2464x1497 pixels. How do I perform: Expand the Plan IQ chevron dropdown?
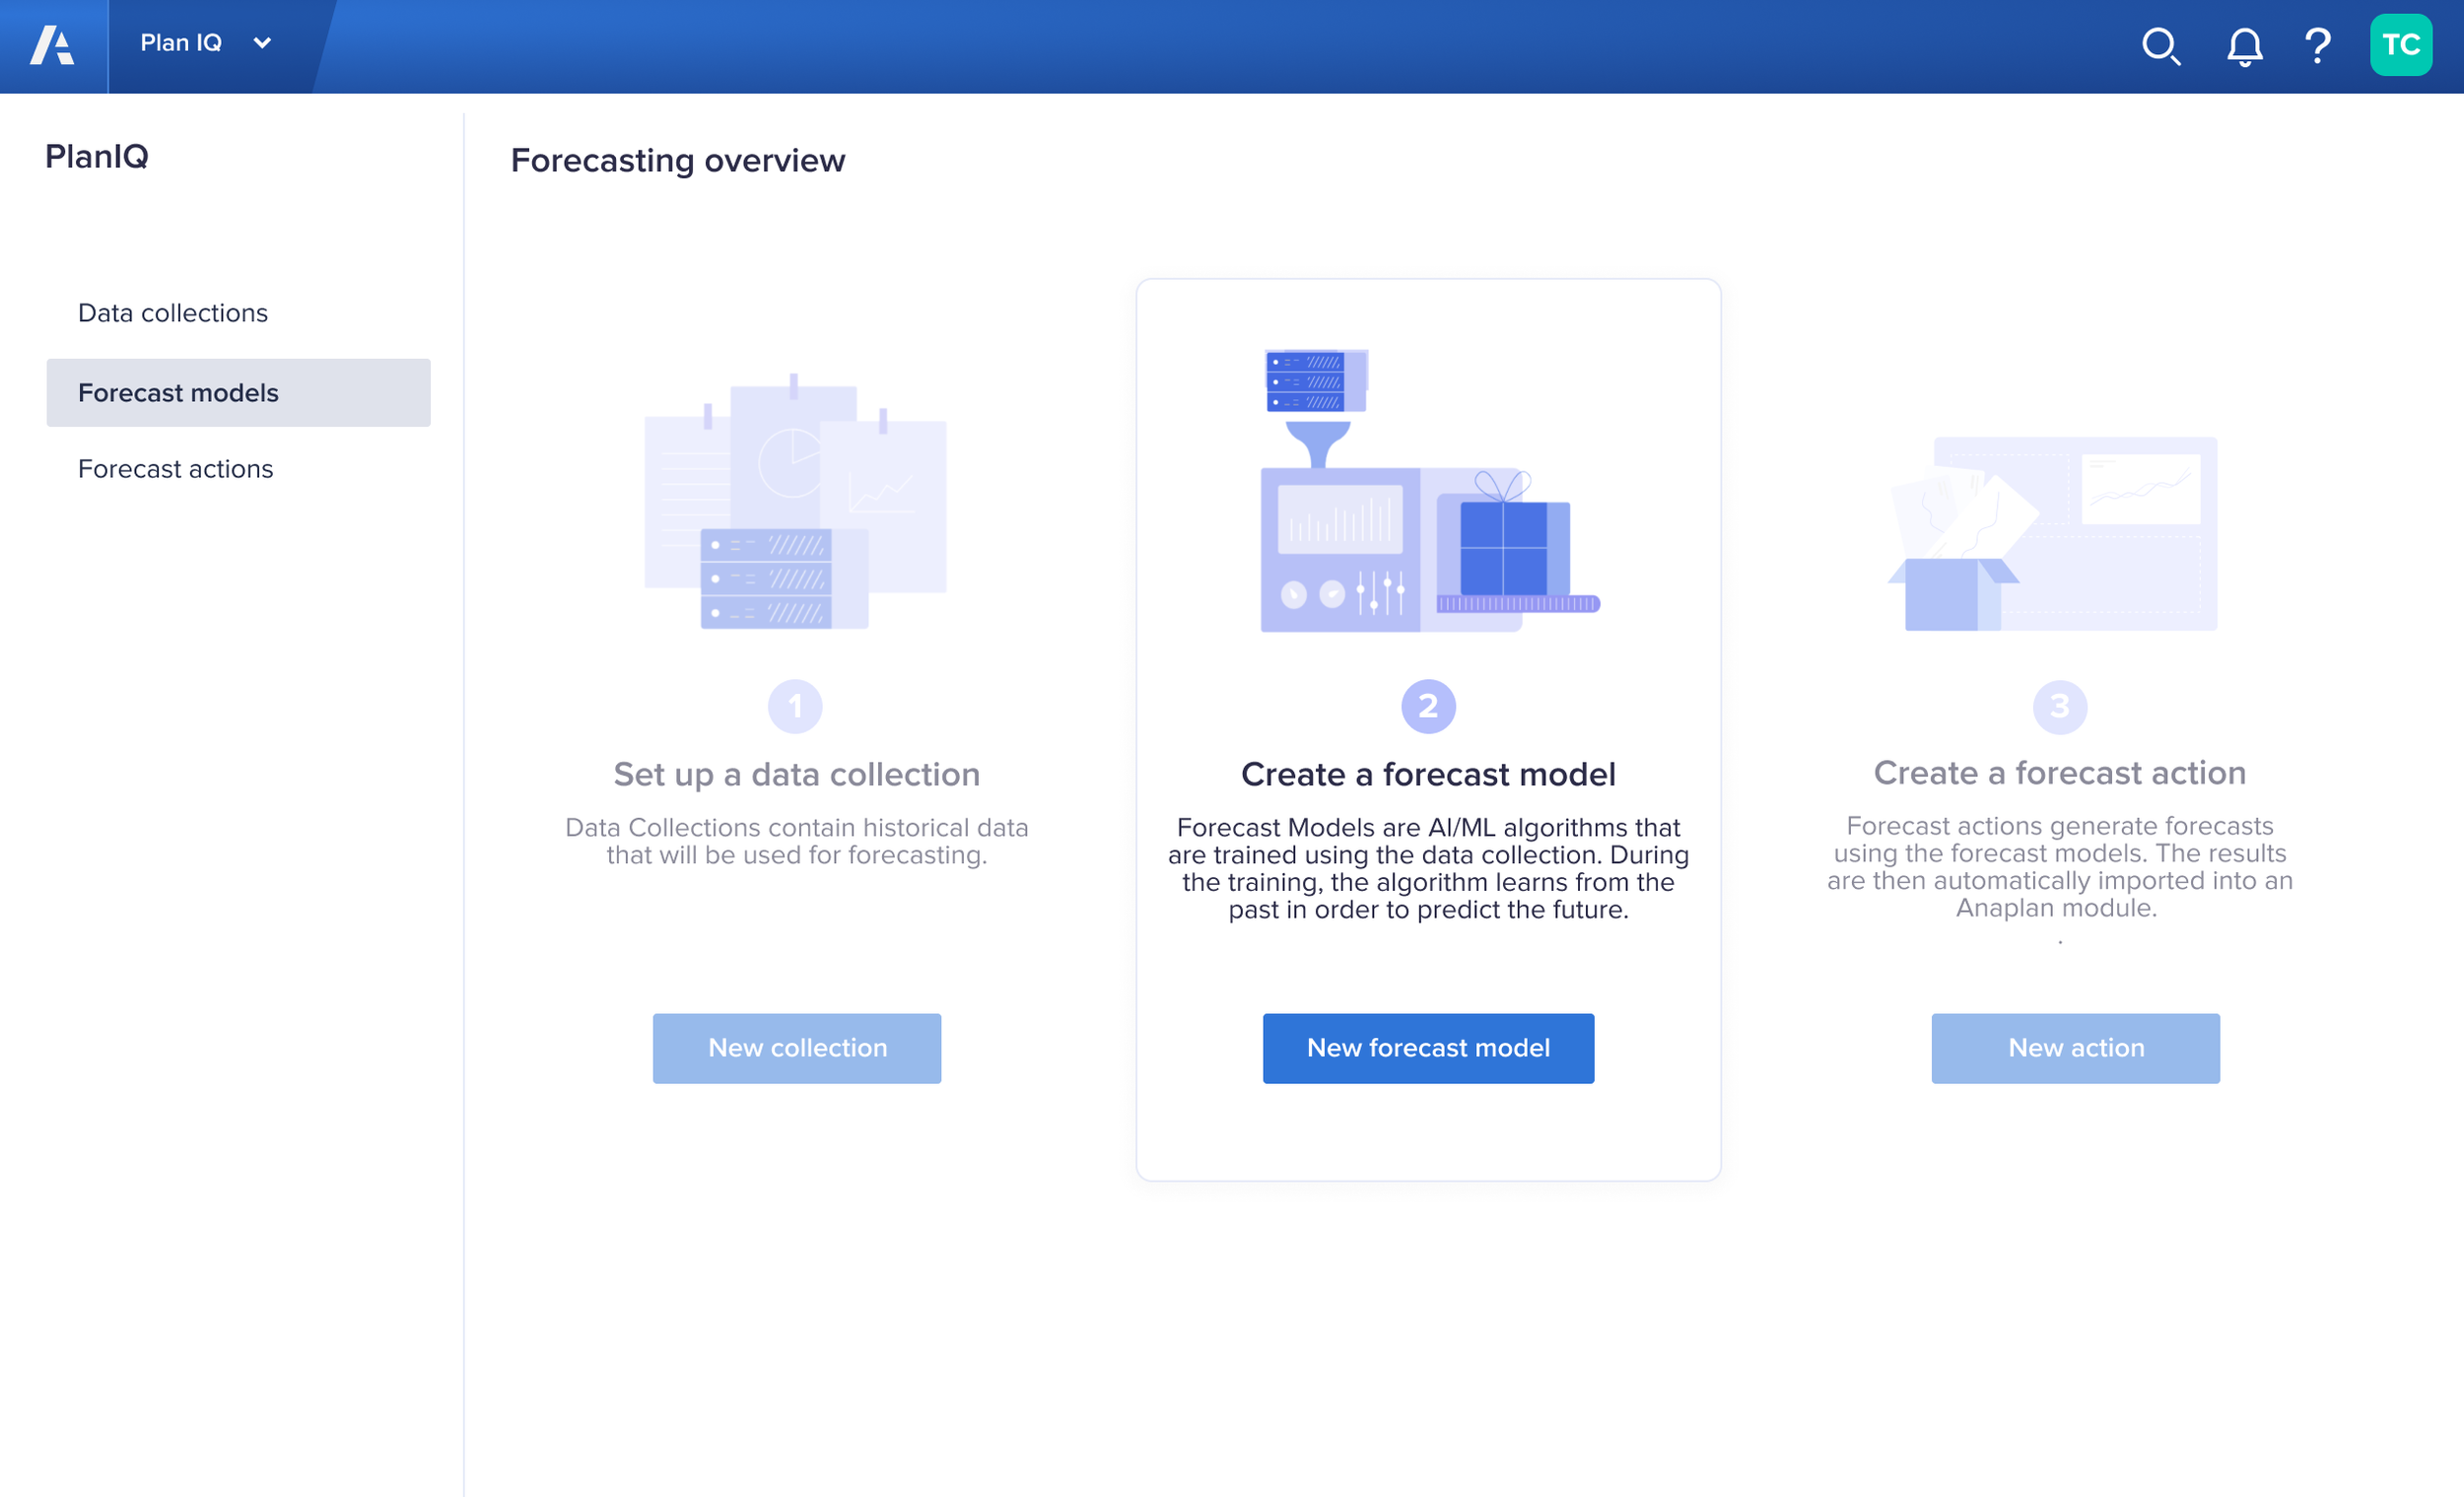click(x=263, y=43)
